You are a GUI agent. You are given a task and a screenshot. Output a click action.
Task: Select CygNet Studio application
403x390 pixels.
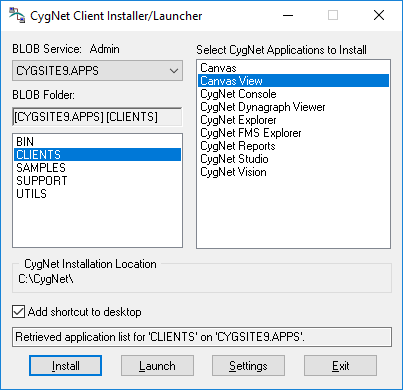(x=293, y=159)
